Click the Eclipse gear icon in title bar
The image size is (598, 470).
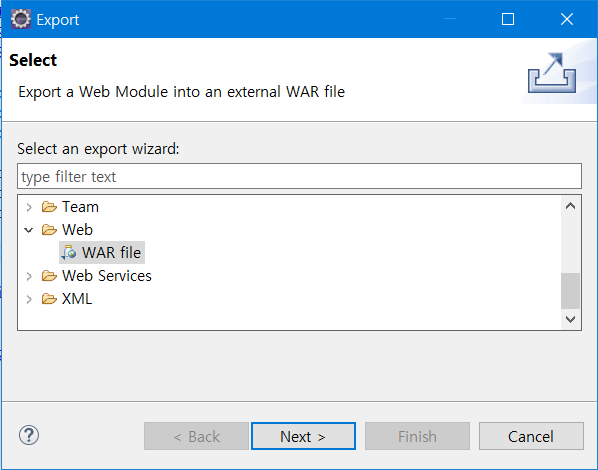[x=21, y=19]
